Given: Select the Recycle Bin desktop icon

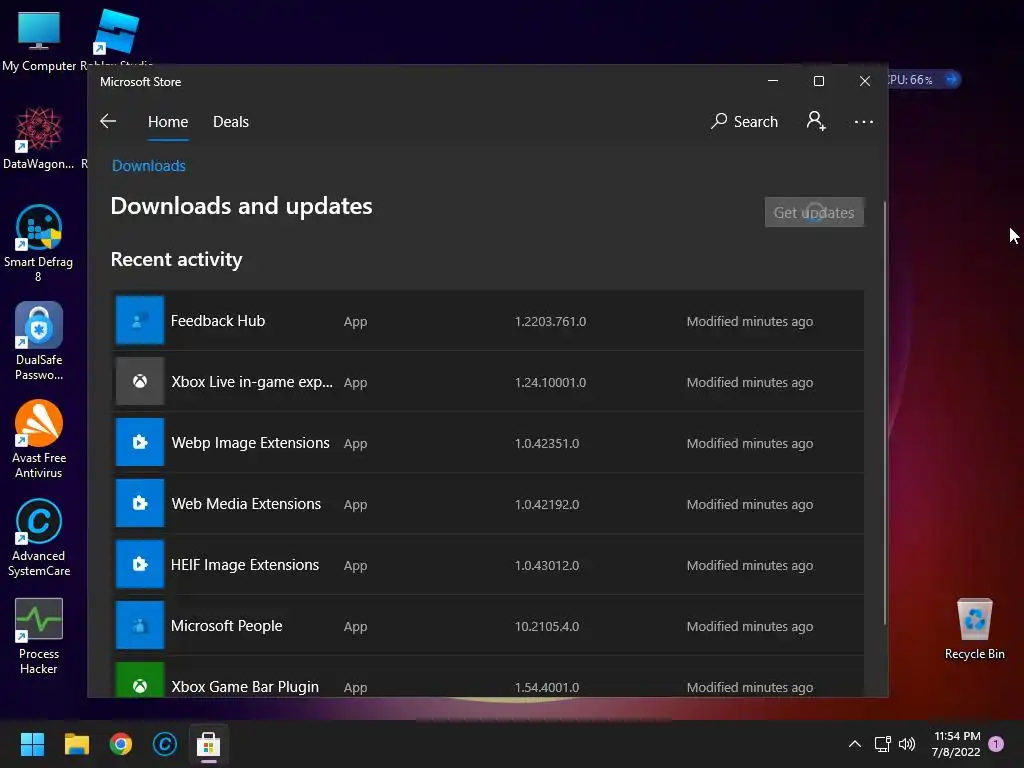Looking at the screenshot, I should coord(974,628).
